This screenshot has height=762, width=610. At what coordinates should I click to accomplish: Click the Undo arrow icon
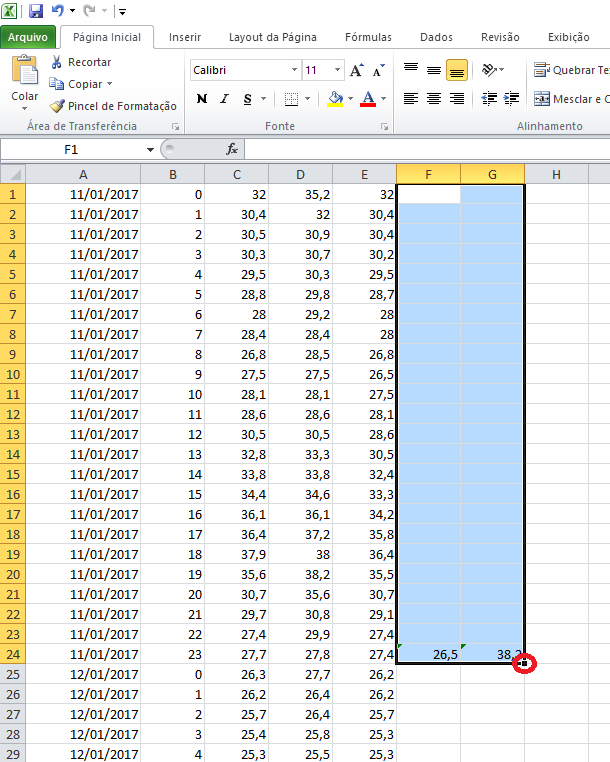point(57,11)
